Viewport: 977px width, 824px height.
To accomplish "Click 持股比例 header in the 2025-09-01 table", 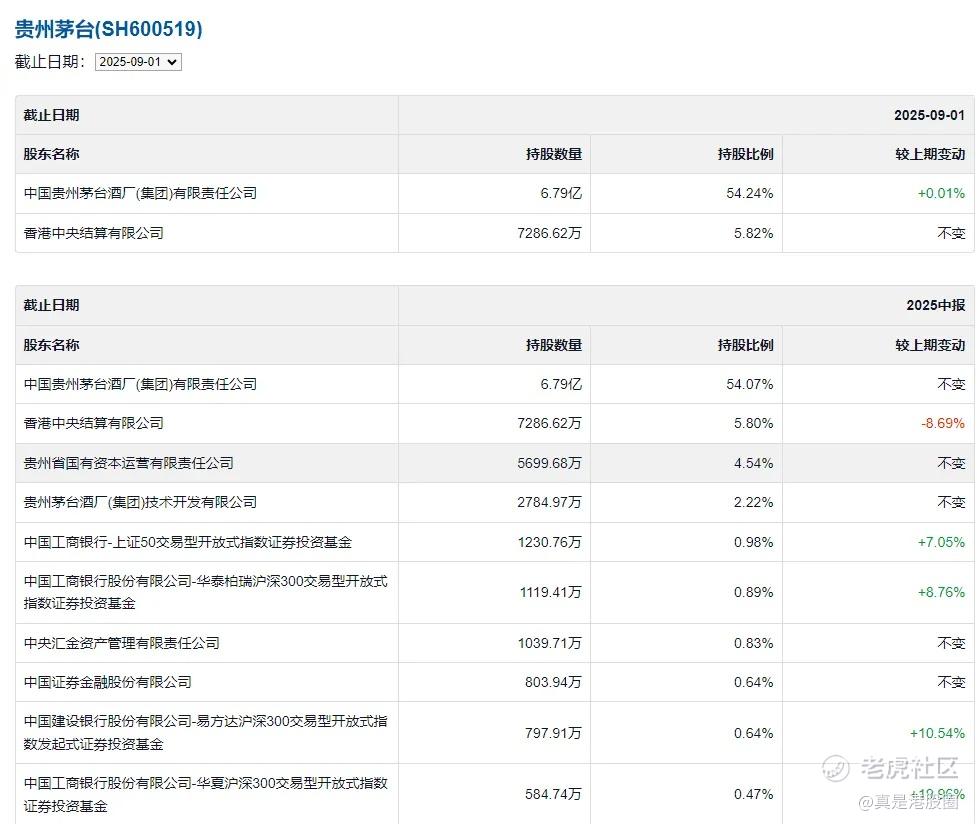I will pyautogui.click(x=745, y=154).
